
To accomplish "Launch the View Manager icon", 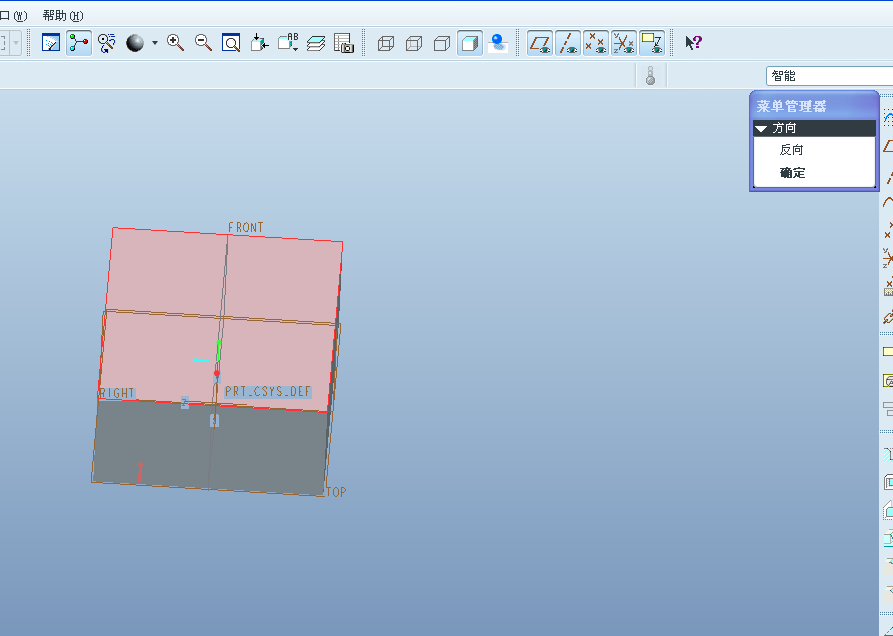I will pyautogui.click(x=343, y=43).
